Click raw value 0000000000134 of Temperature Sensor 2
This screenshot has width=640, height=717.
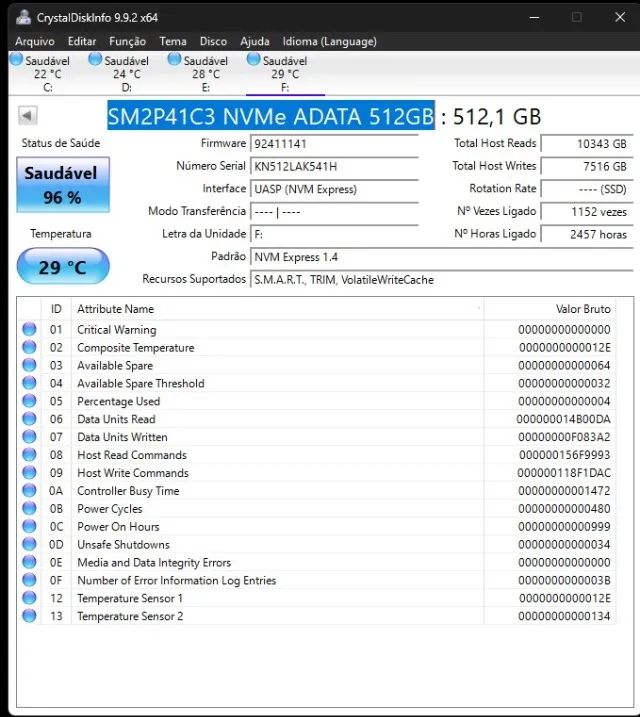(564, 616)
